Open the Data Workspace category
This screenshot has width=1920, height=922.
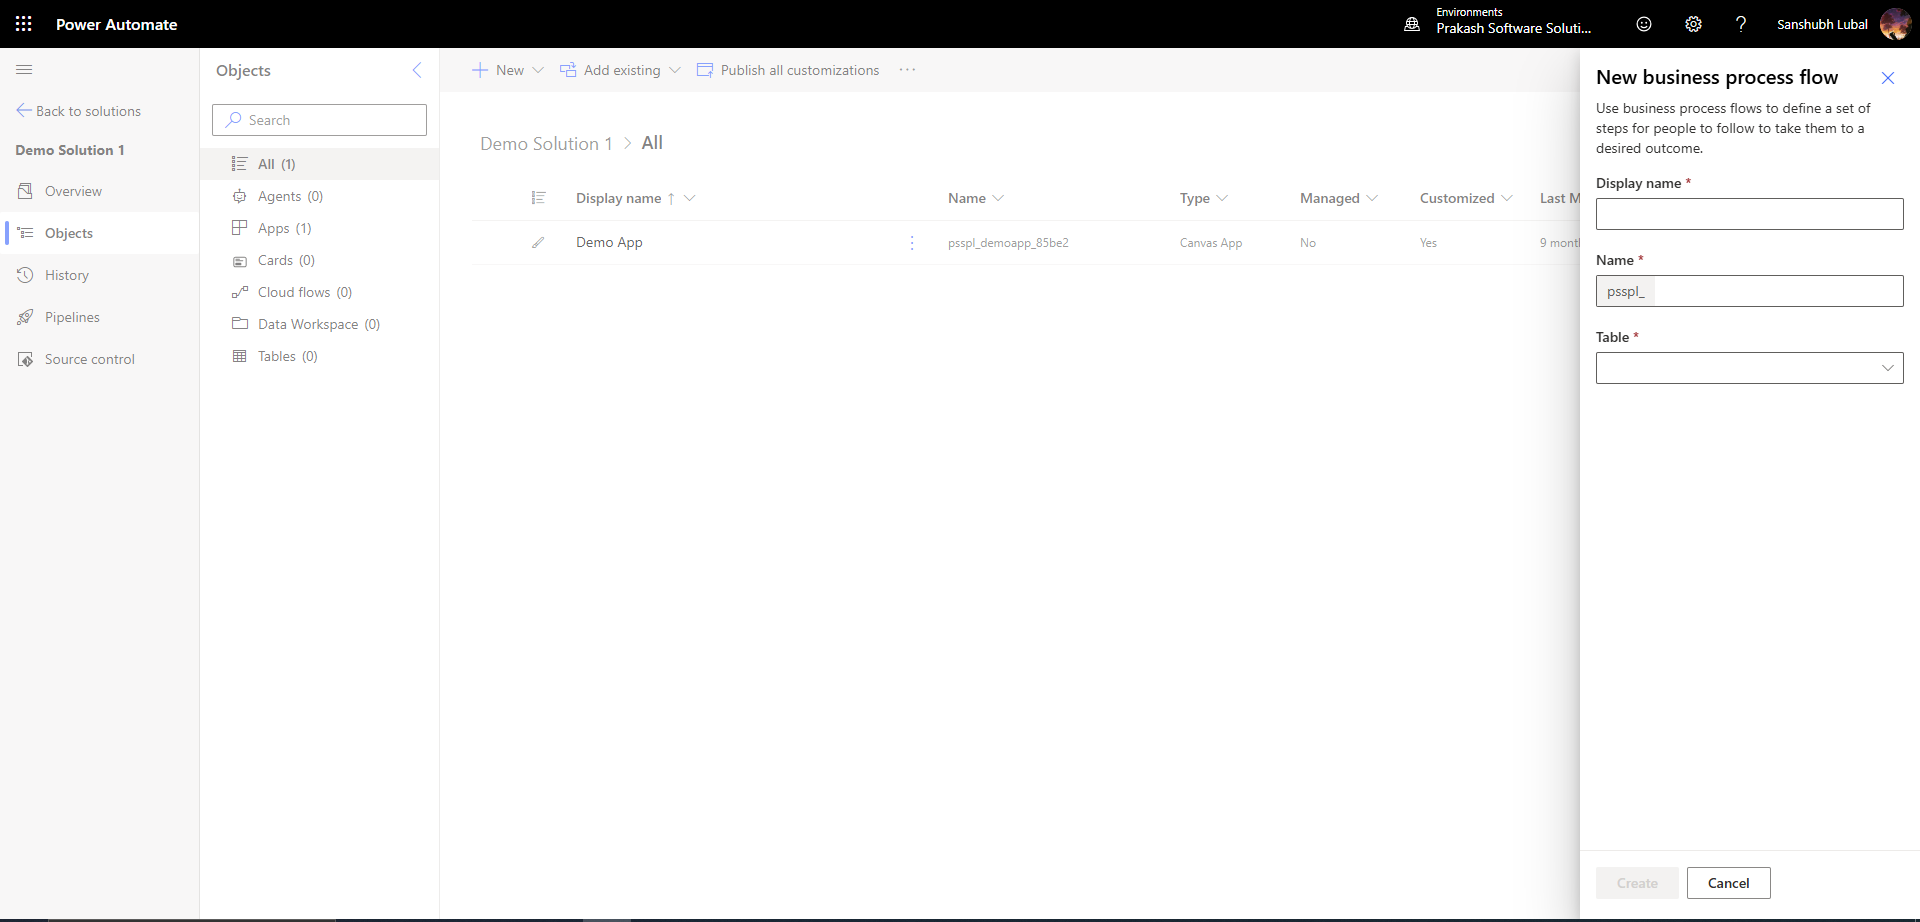click(307, 324)
